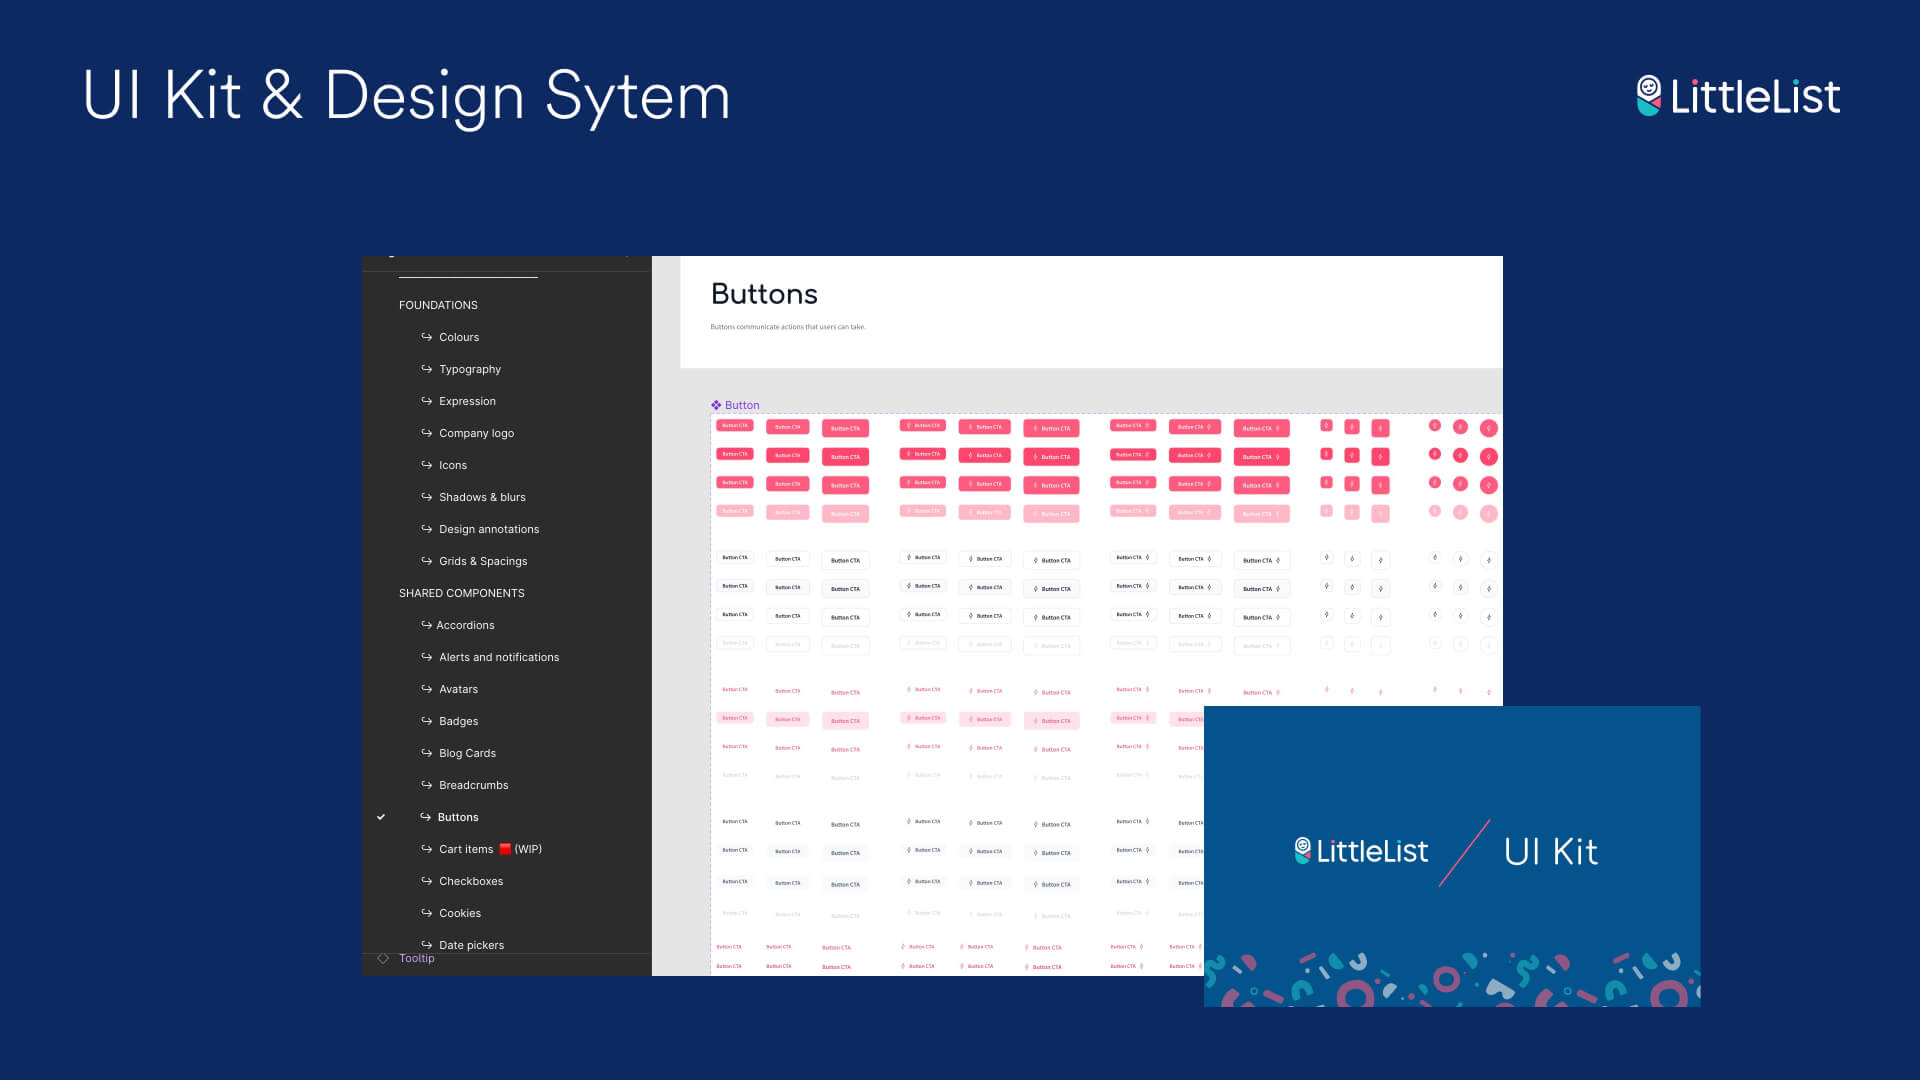
Task: Click the Tooltip diamond icon
Action: click(x=383, y=958)
